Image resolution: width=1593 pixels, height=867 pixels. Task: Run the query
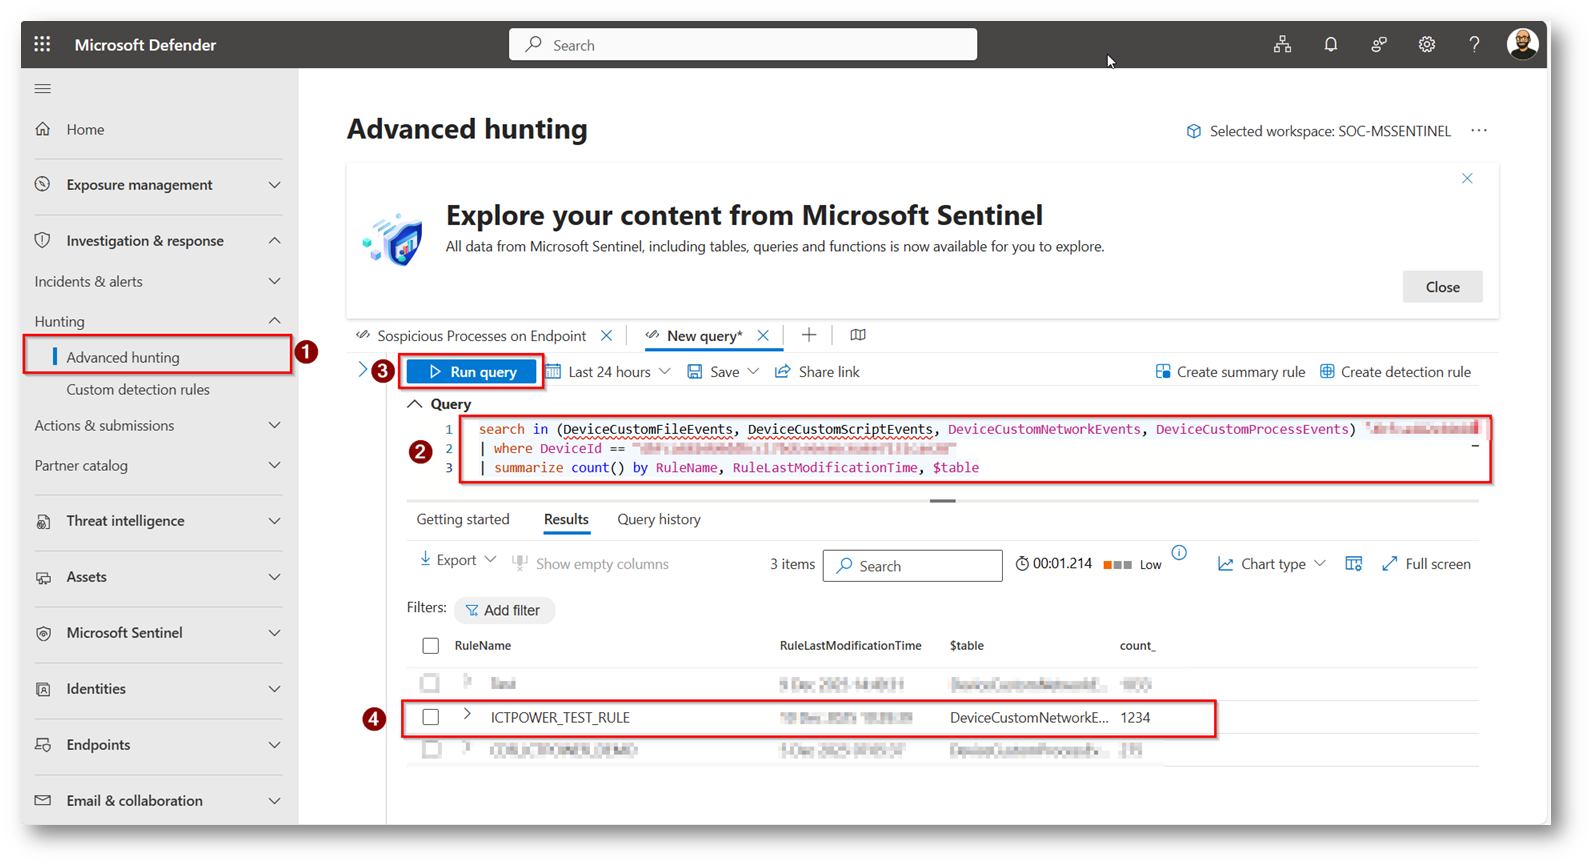pyautogui.click(x=472, y=372)
